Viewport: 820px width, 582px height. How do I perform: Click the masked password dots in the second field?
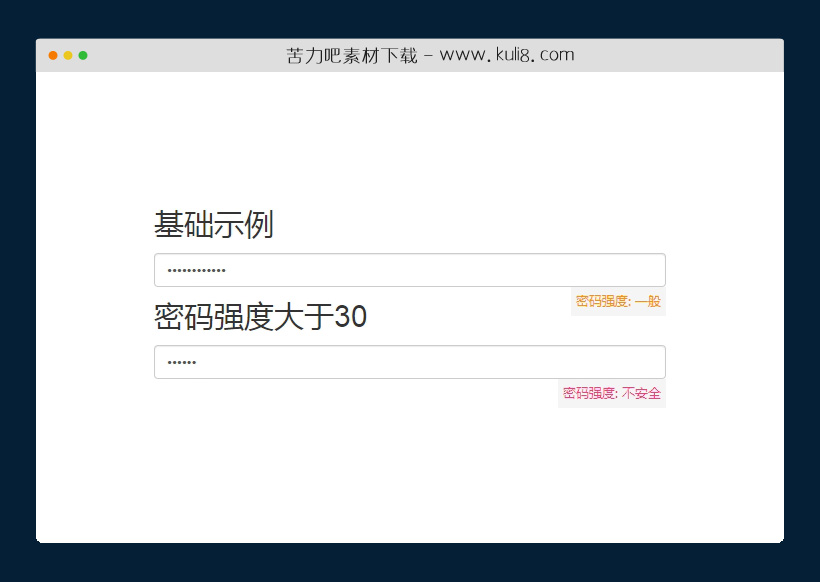[x=179, y=362]
